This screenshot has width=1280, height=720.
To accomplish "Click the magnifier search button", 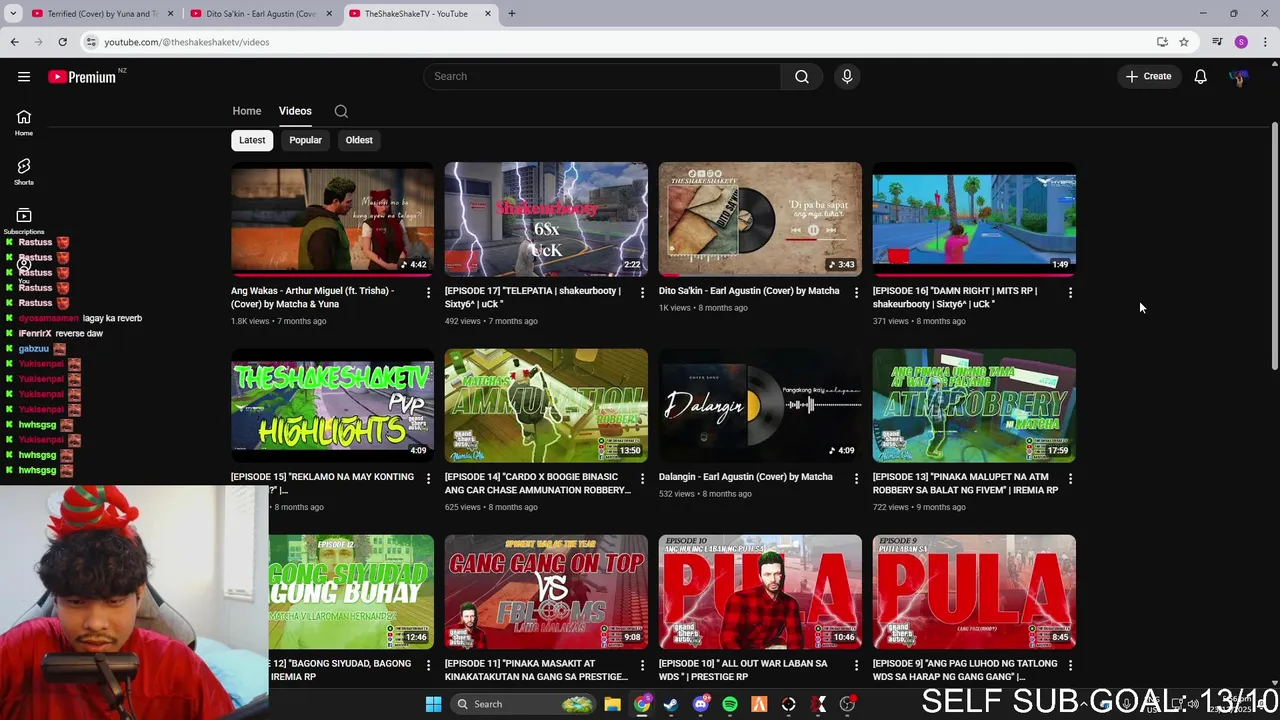I will coord(802,77).
